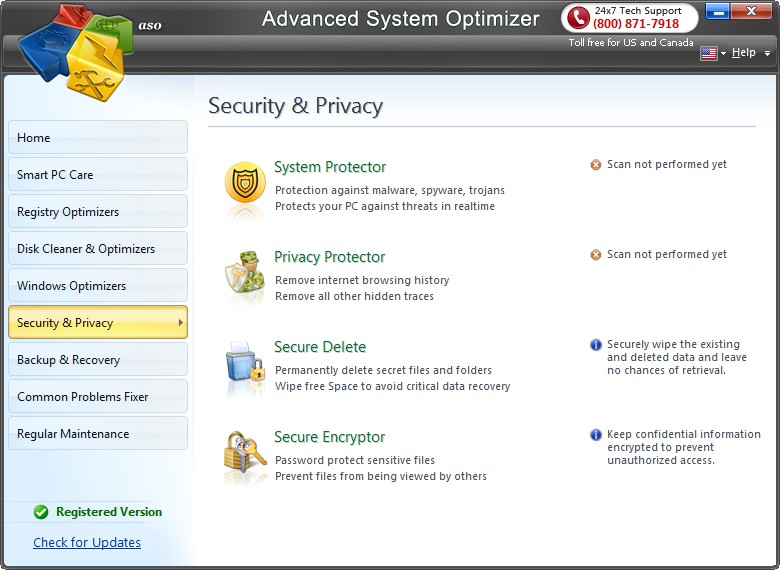
Task: Click the tech support phone number (800) 871-7918
Action: click(x=636, y=23)
